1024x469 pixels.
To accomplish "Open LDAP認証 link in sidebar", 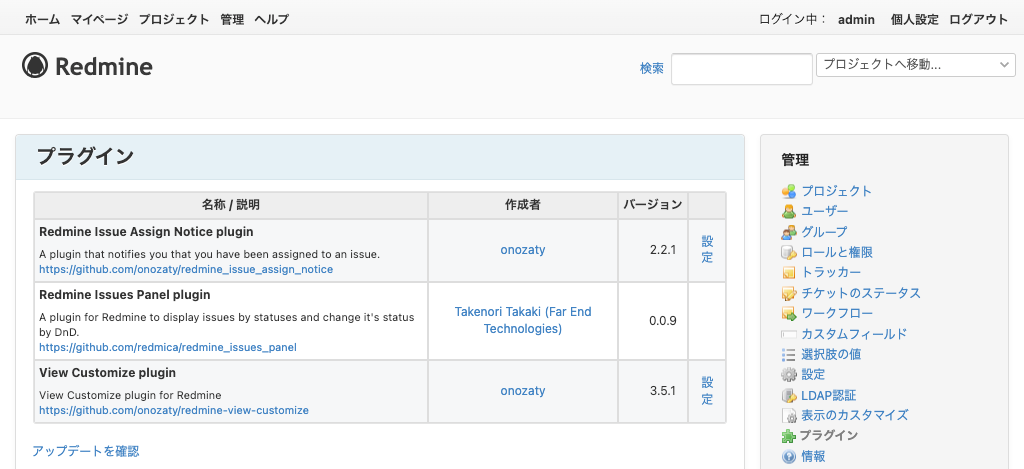I will (829, 395).
